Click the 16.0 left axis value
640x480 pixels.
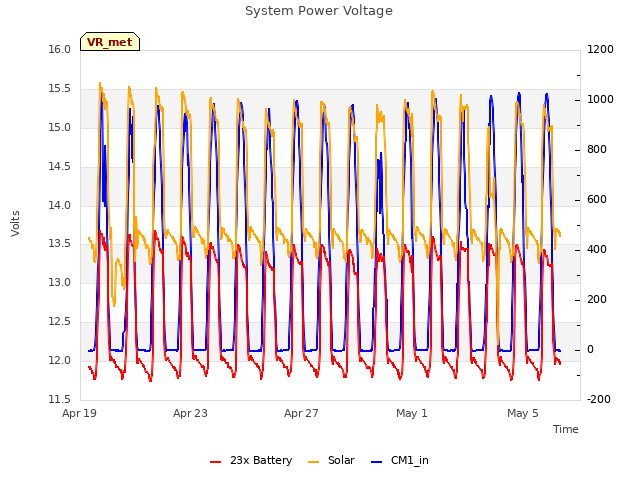tap(60, 49)
